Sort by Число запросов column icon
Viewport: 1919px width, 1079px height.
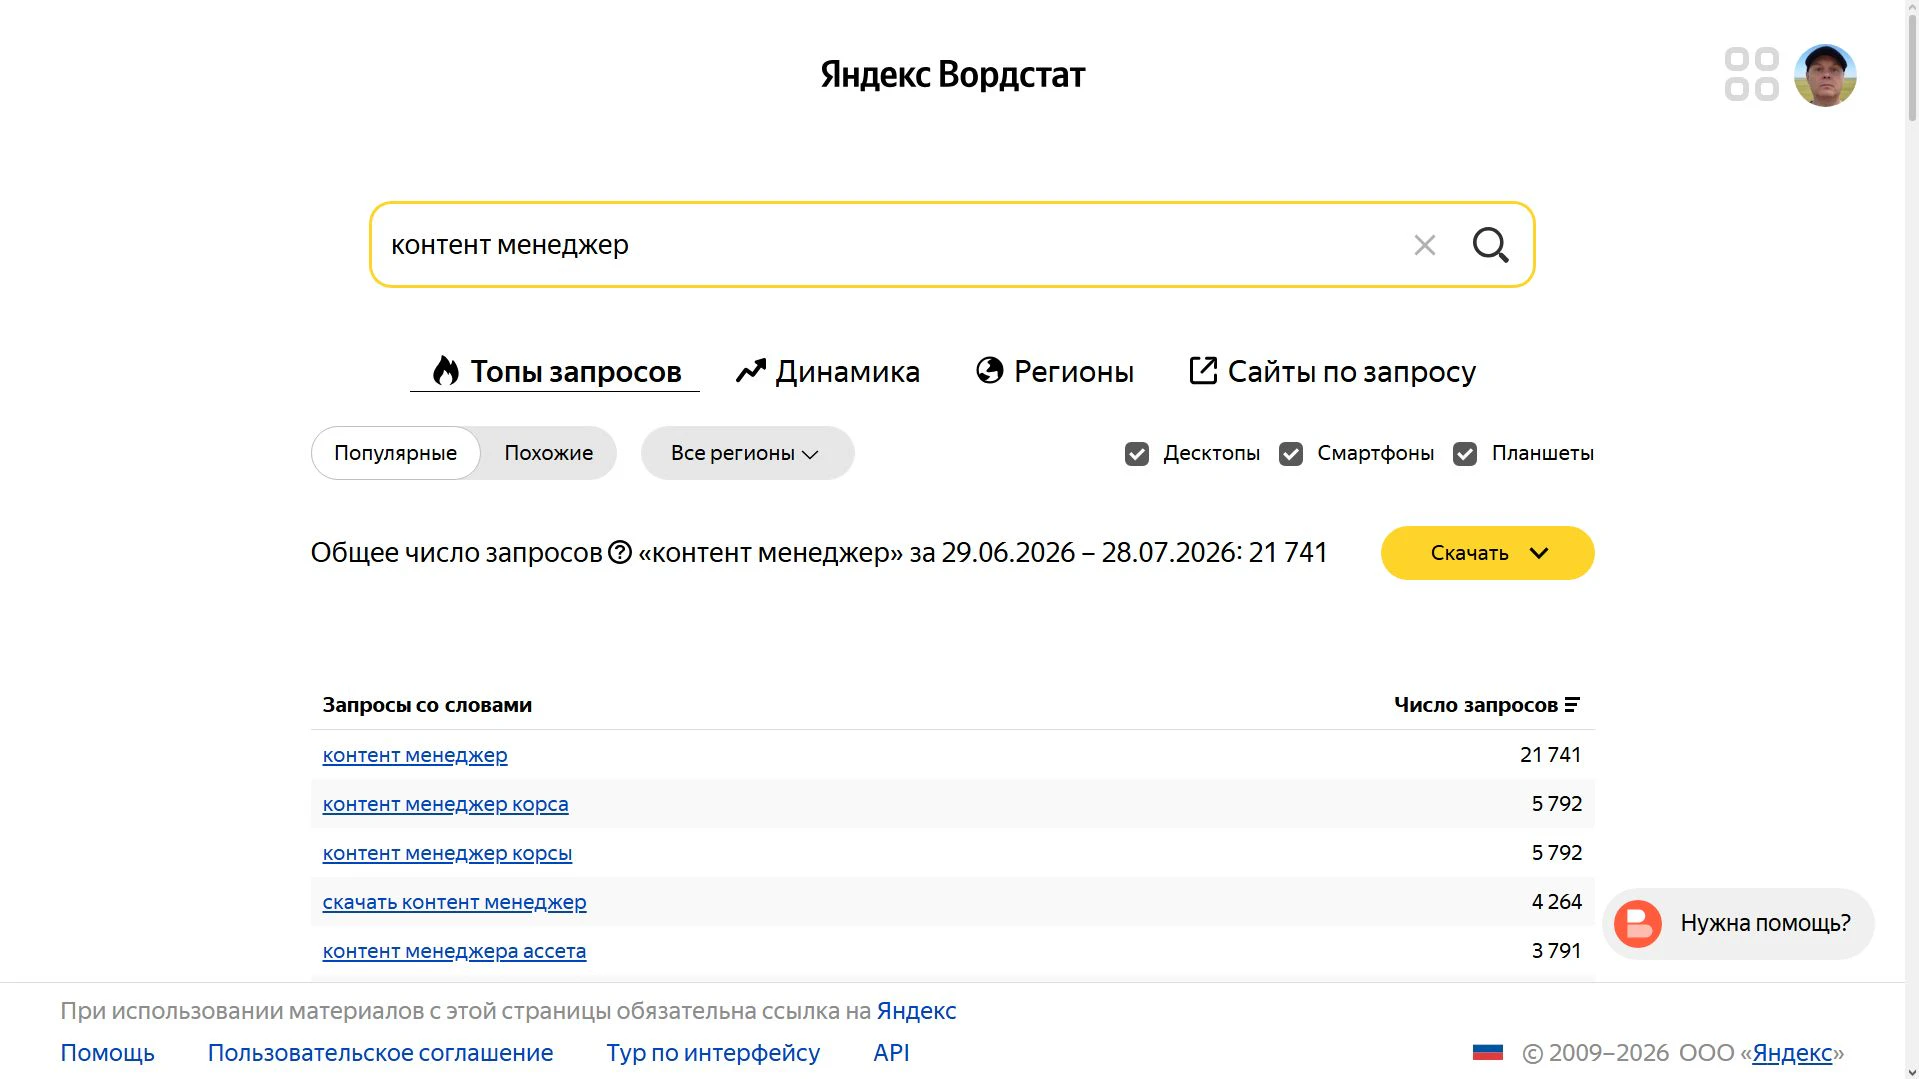pos(1572,705)
